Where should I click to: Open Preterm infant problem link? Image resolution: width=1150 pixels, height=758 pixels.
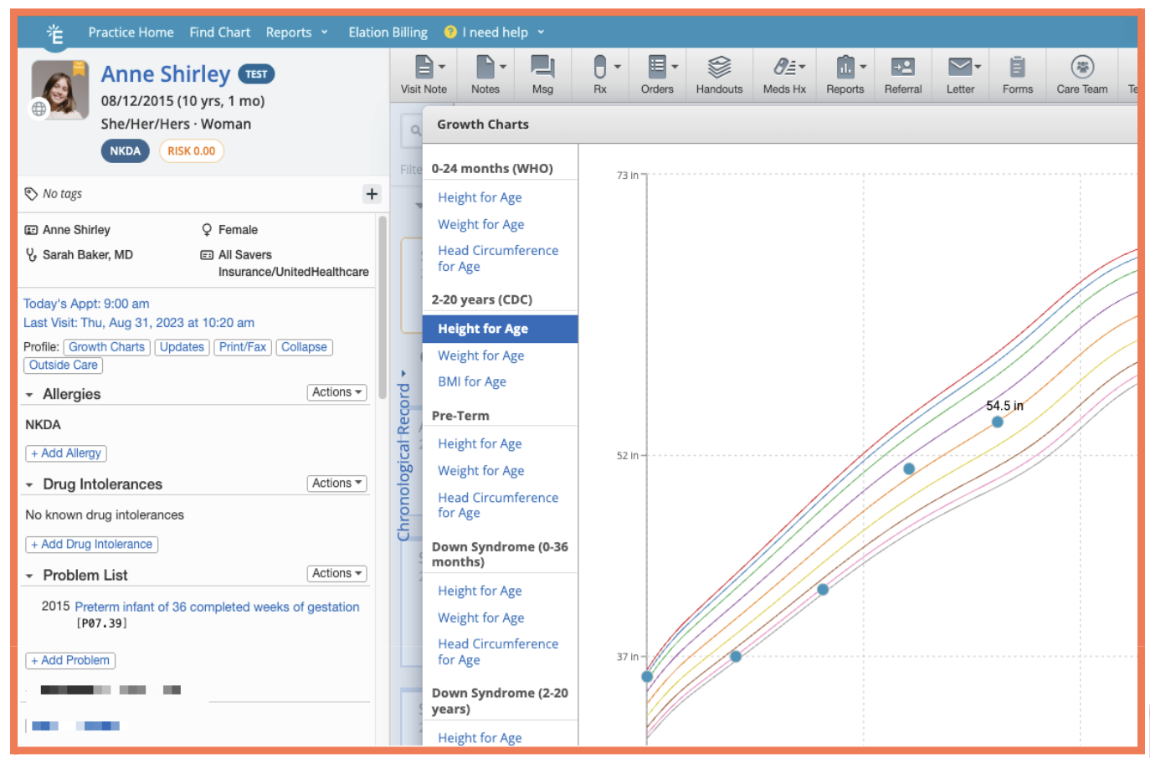pyautogui.click(x=217, y=607)
